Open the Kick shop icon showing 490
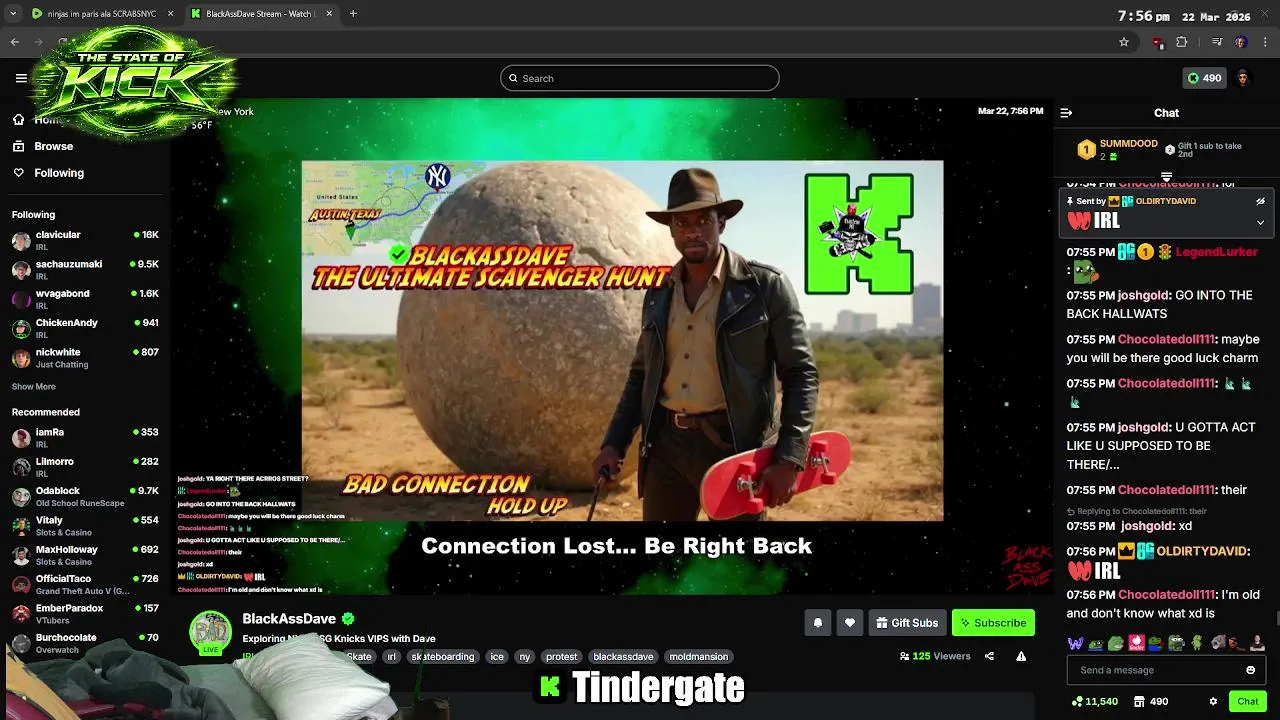The image size is (1280, 720). click(1150, 701)
